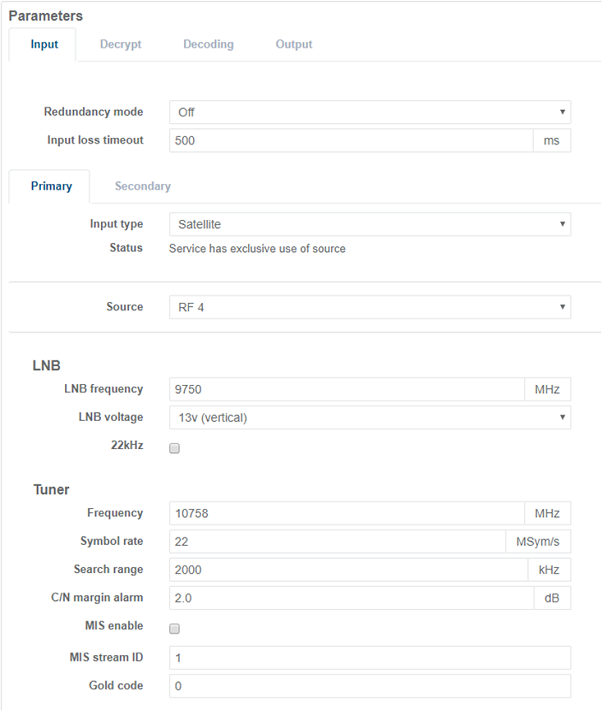Switch to the Decrypt tab

tap(120, 45)
